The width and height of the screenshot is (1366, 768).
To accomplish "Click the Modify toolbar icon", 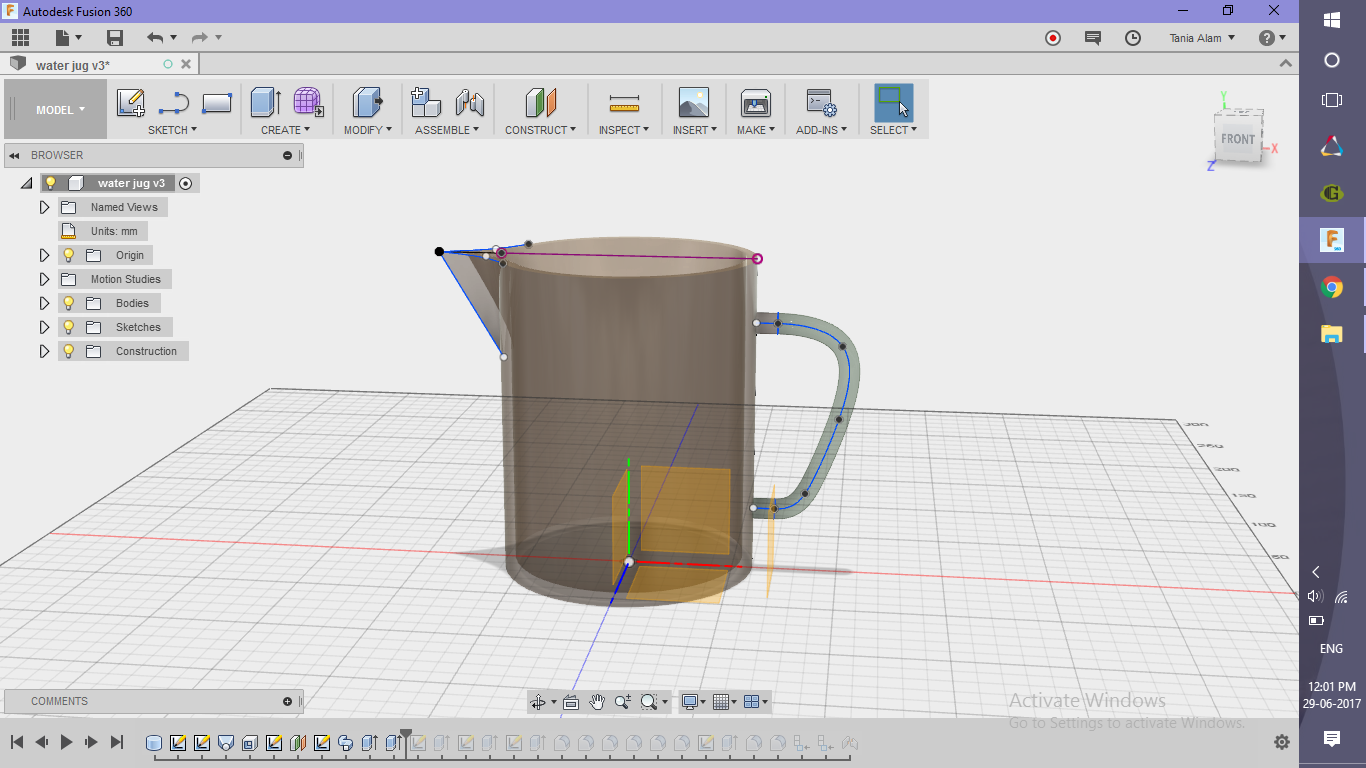I will pyautogui.click(x=366, y=102).
